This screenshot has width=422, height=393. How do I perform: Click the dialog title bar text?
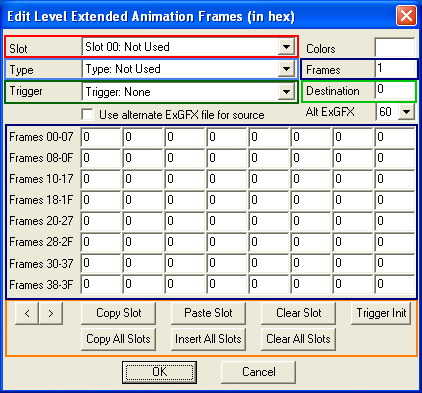click(151, 16)
